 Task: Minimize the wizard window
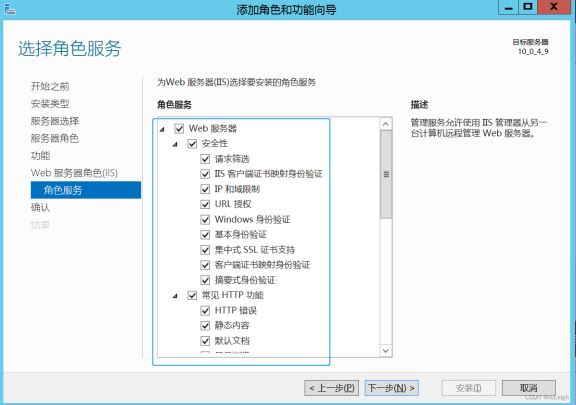508,8
